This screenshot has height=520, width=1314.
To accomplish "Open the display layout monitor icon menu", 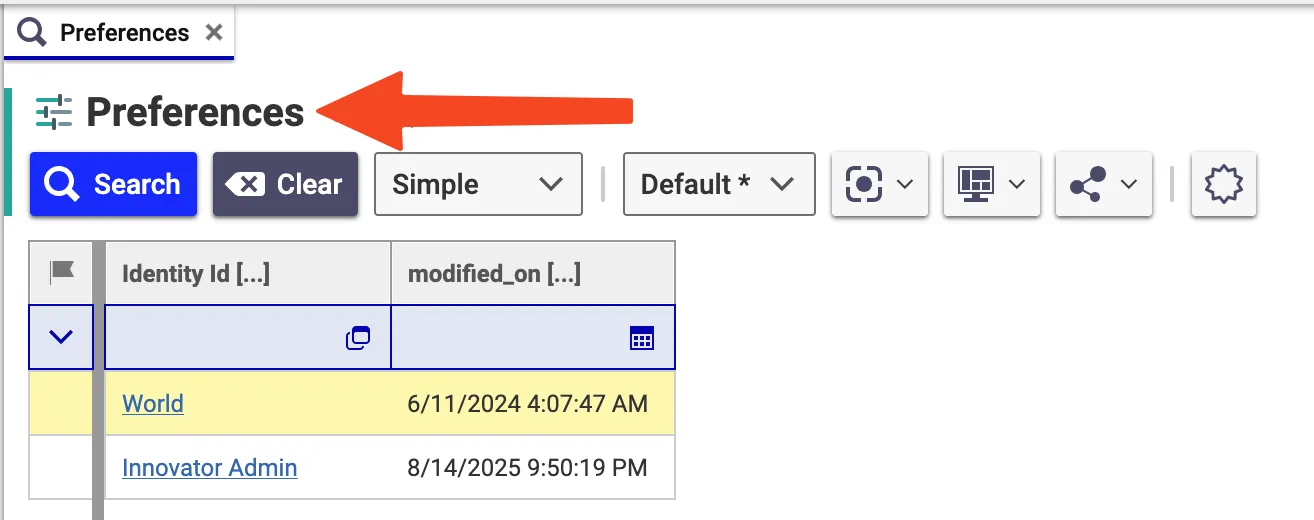I will pyautogui.click(x=992, y=184).
